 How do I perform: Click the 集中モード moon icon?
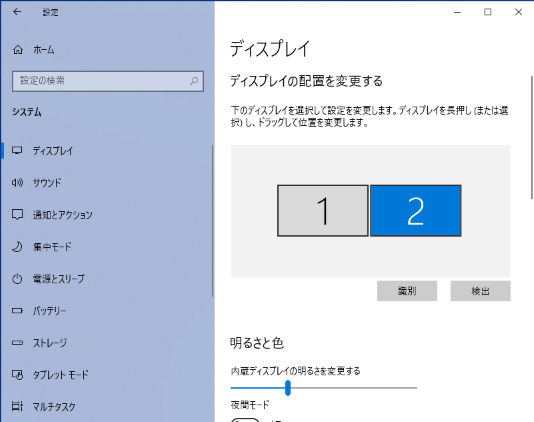click(x=17, y=246)
